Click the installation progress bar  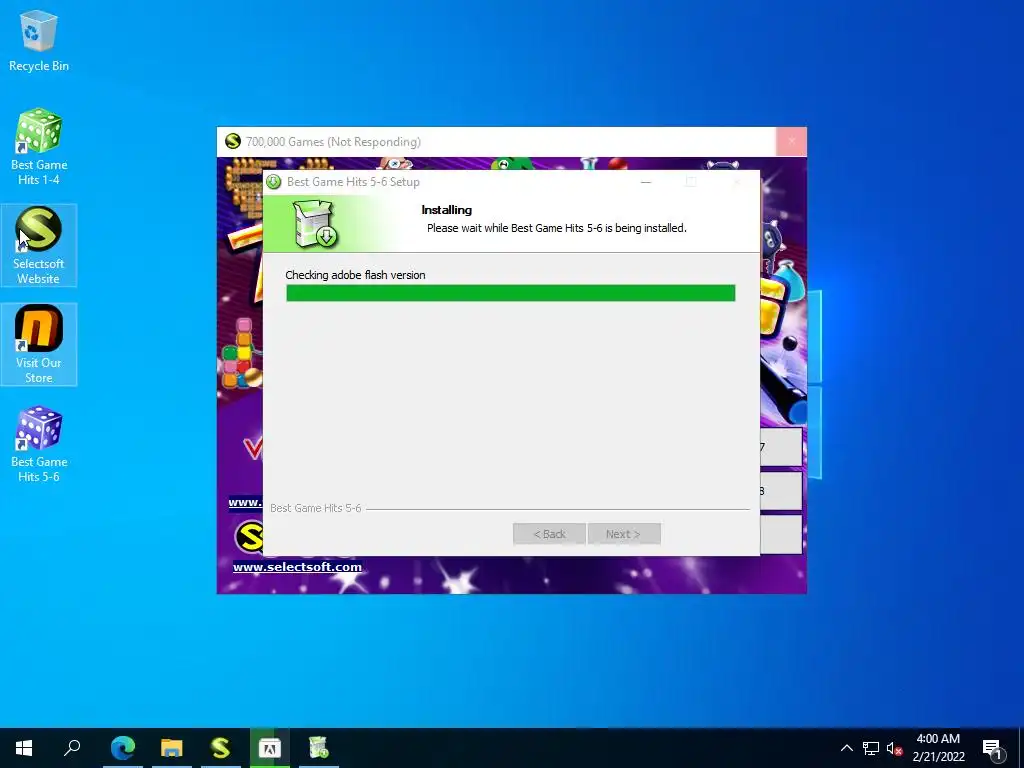click(x=511, y=293)
